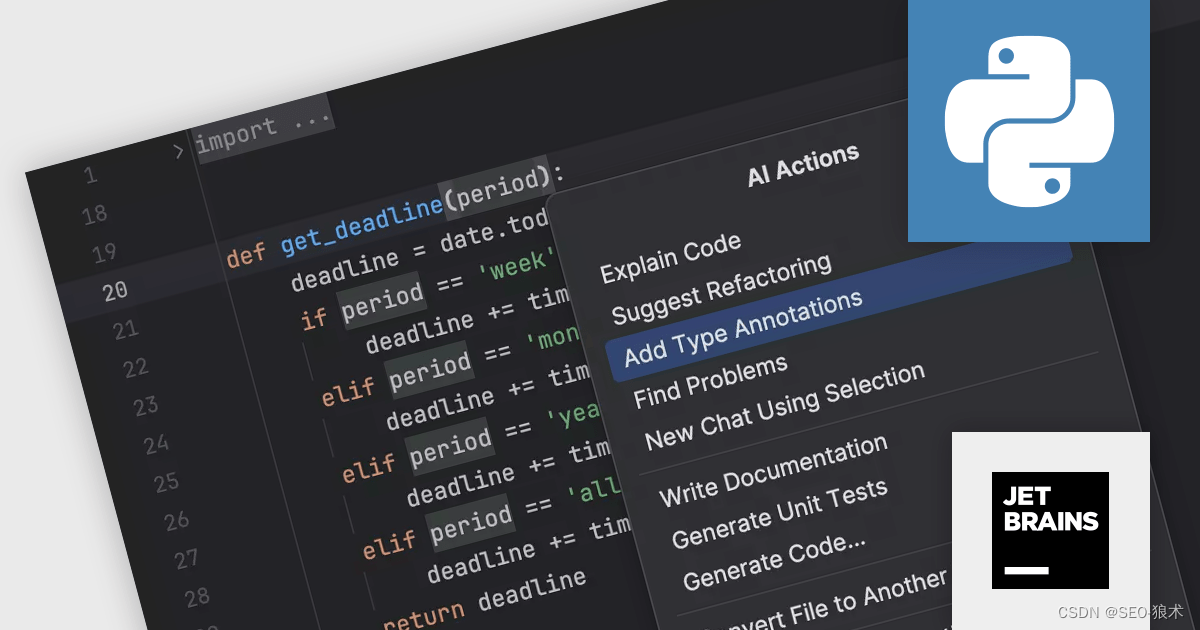
Task: Click line number 1 in gutter
Action: [90, 176]
